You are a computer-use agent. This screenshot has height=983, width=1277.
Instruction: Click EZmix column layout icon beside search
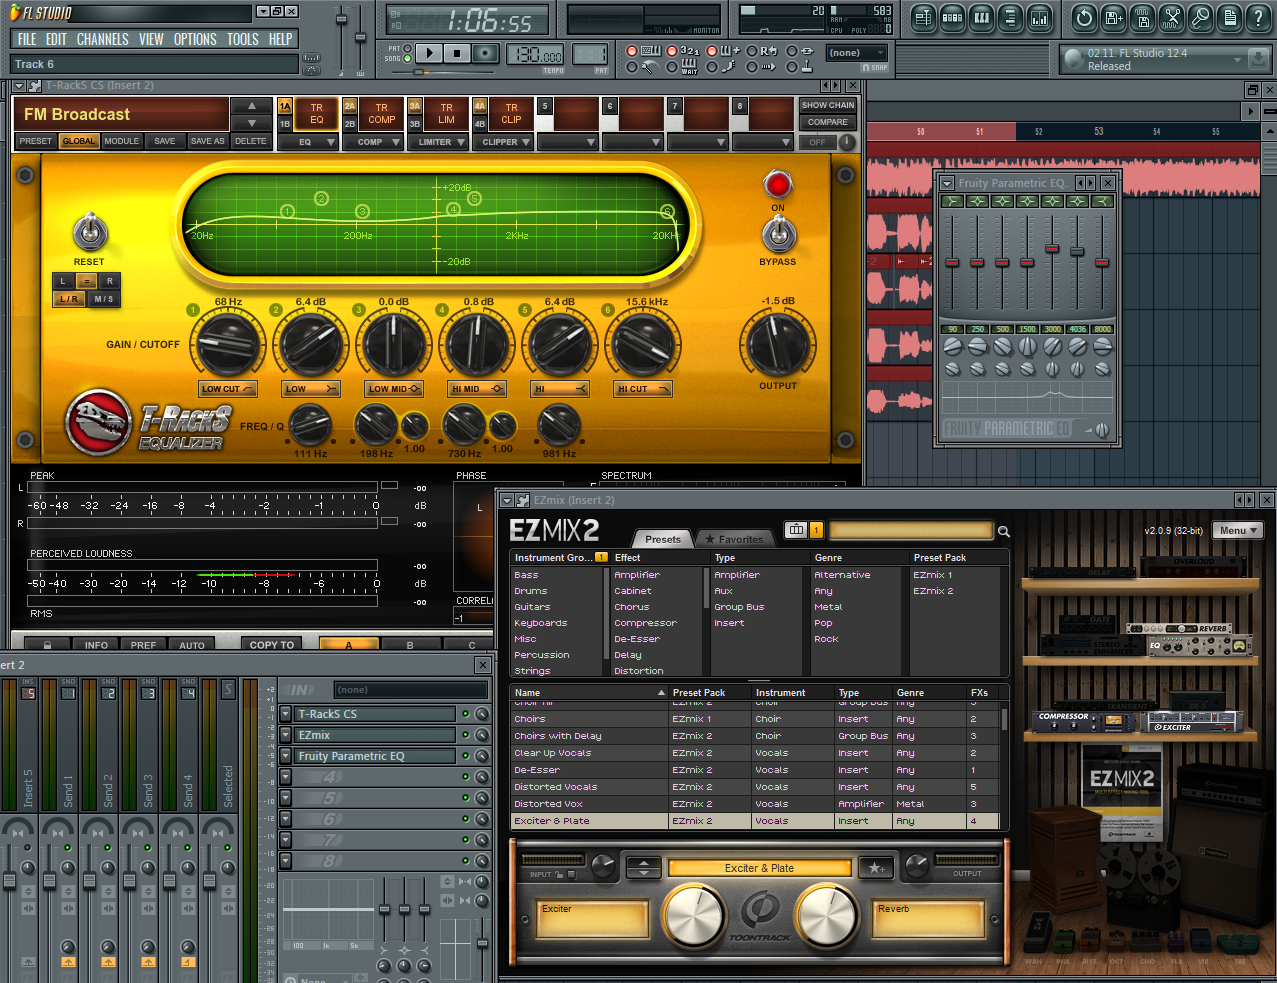point(796,530)
